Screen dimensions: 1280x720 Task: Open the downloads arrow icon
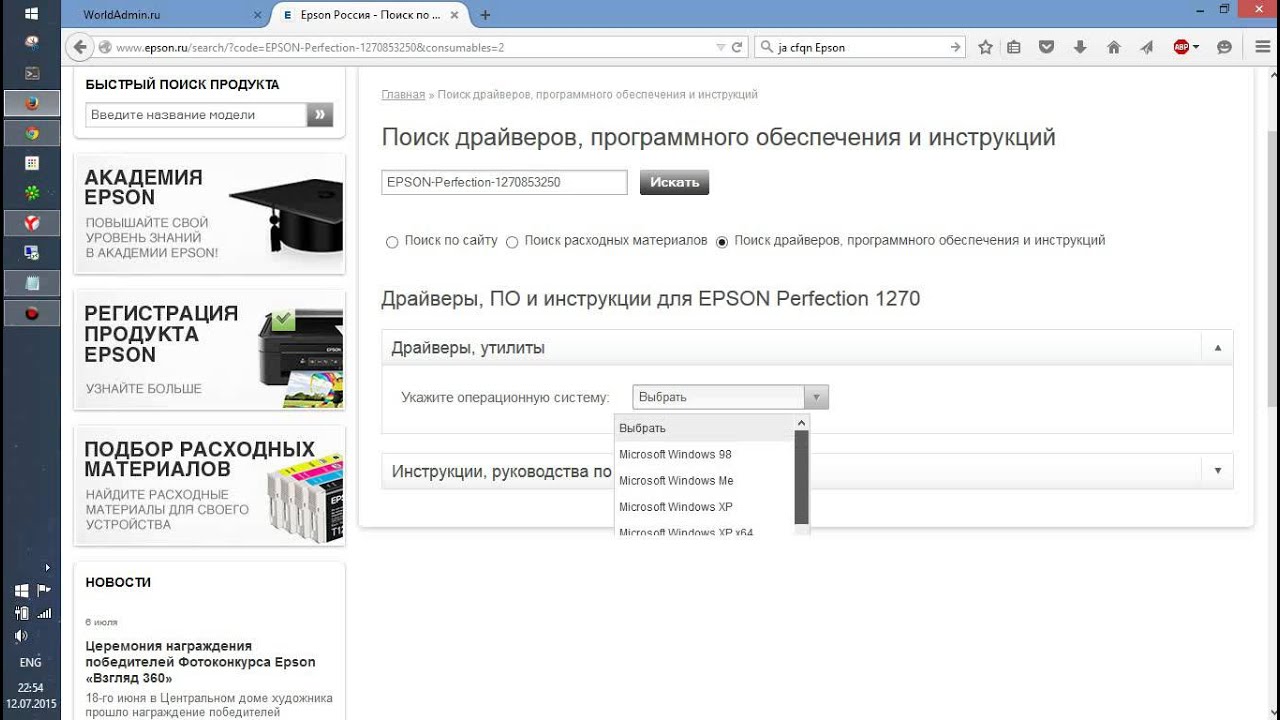1080,47
